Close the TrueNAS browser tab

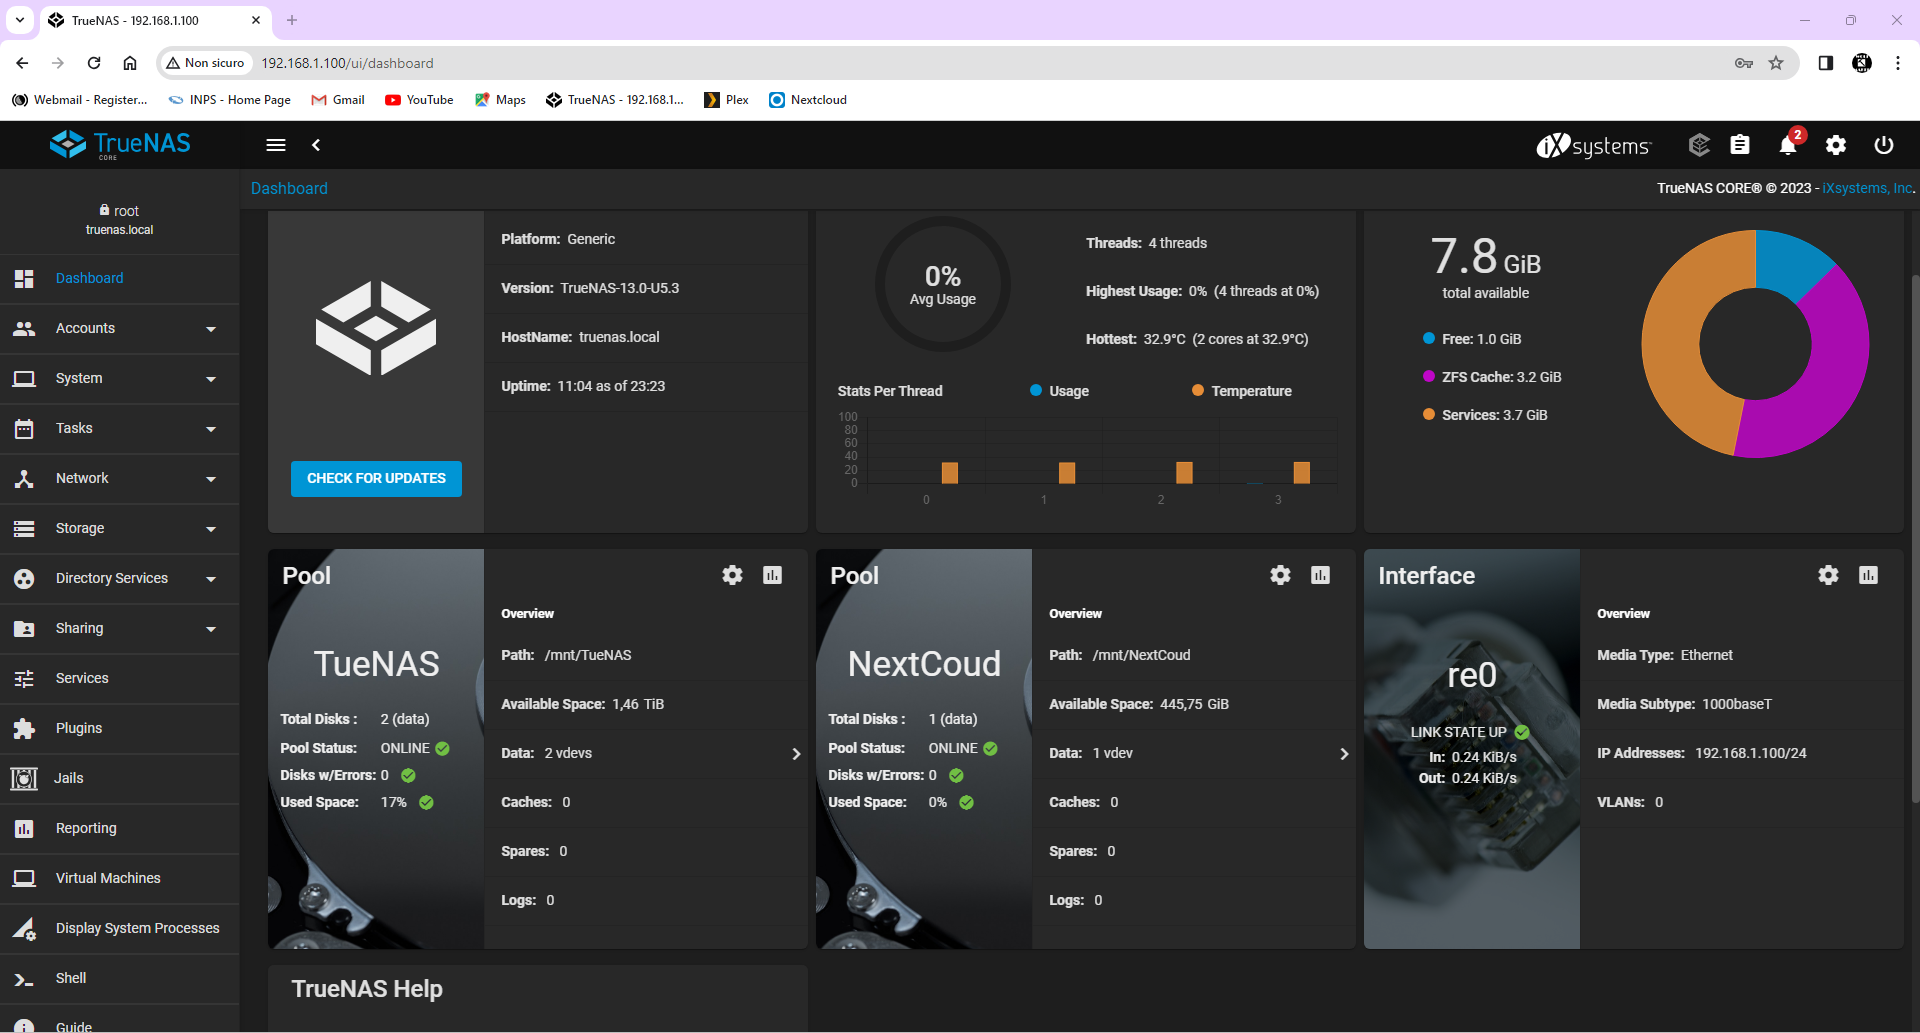[x=256, y=20]
